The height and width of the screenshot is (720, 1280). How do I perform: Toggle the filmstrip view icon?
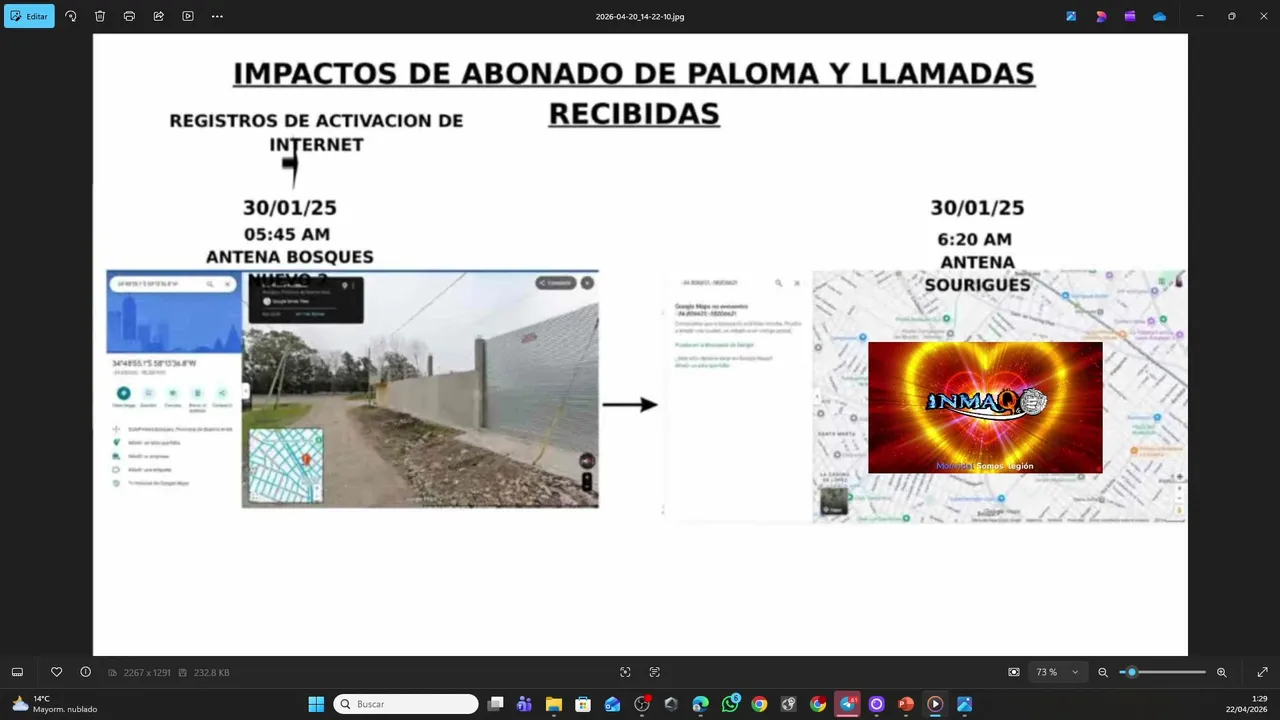coord(17,672)
